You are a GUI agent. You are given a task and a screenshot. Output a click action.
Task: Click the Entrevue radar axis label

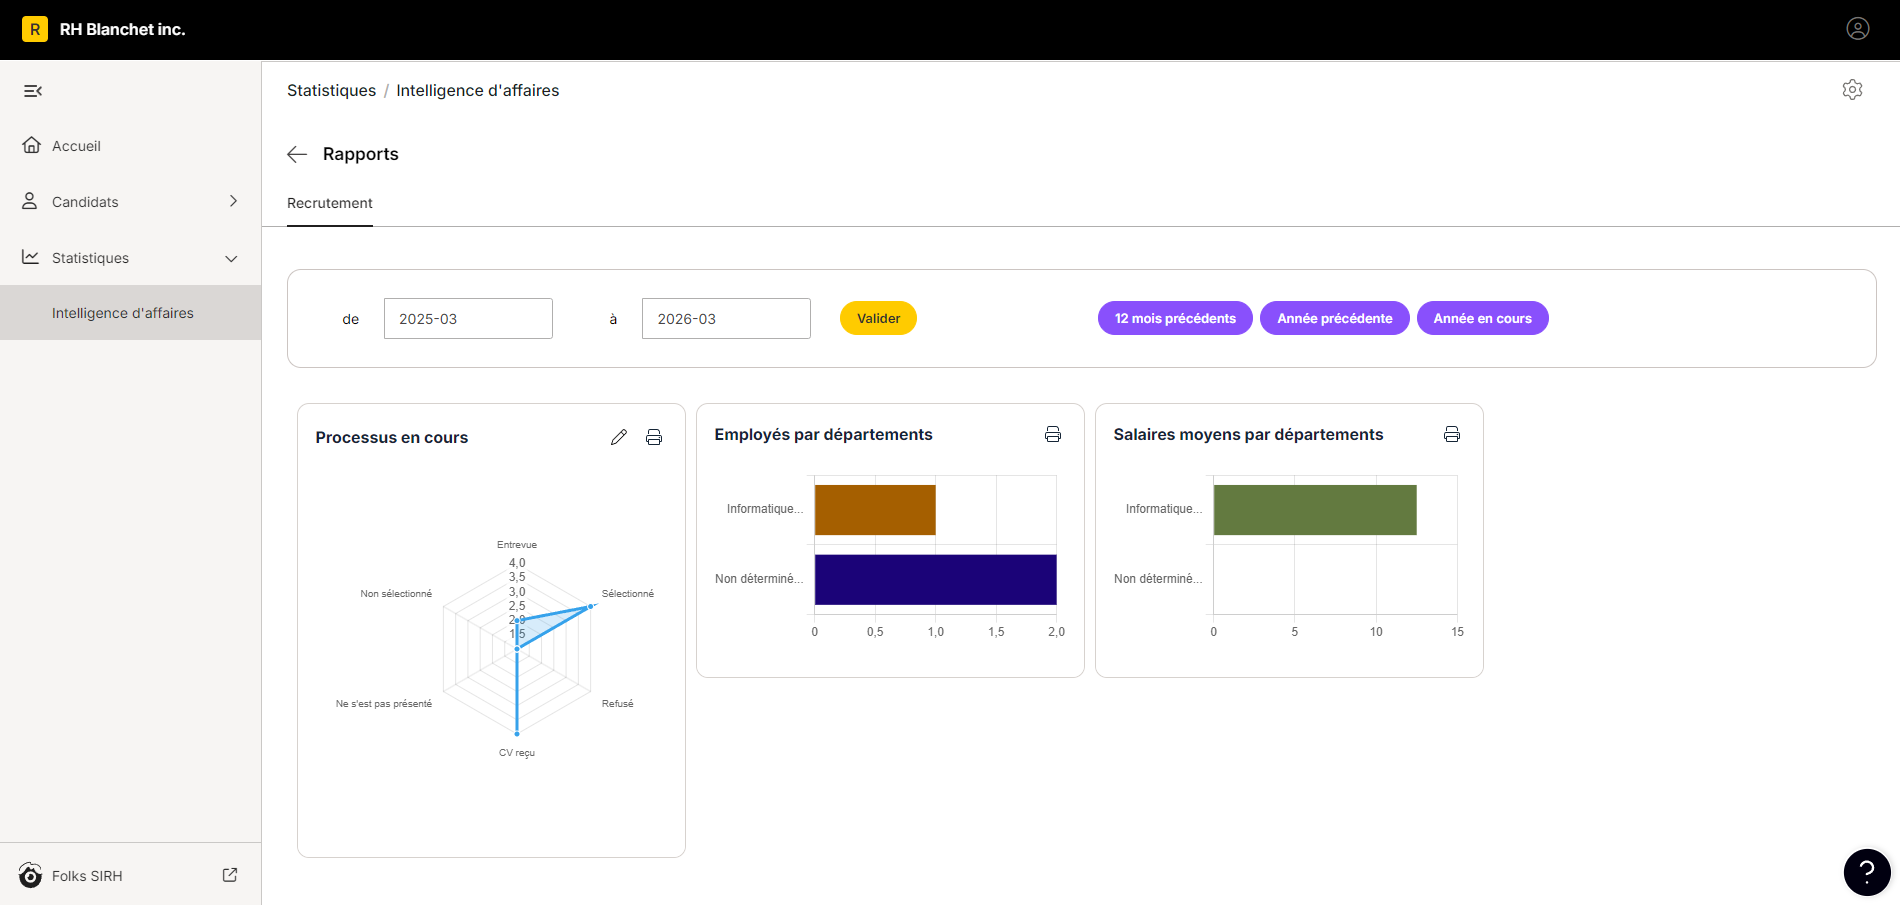[x=517, y=545]
